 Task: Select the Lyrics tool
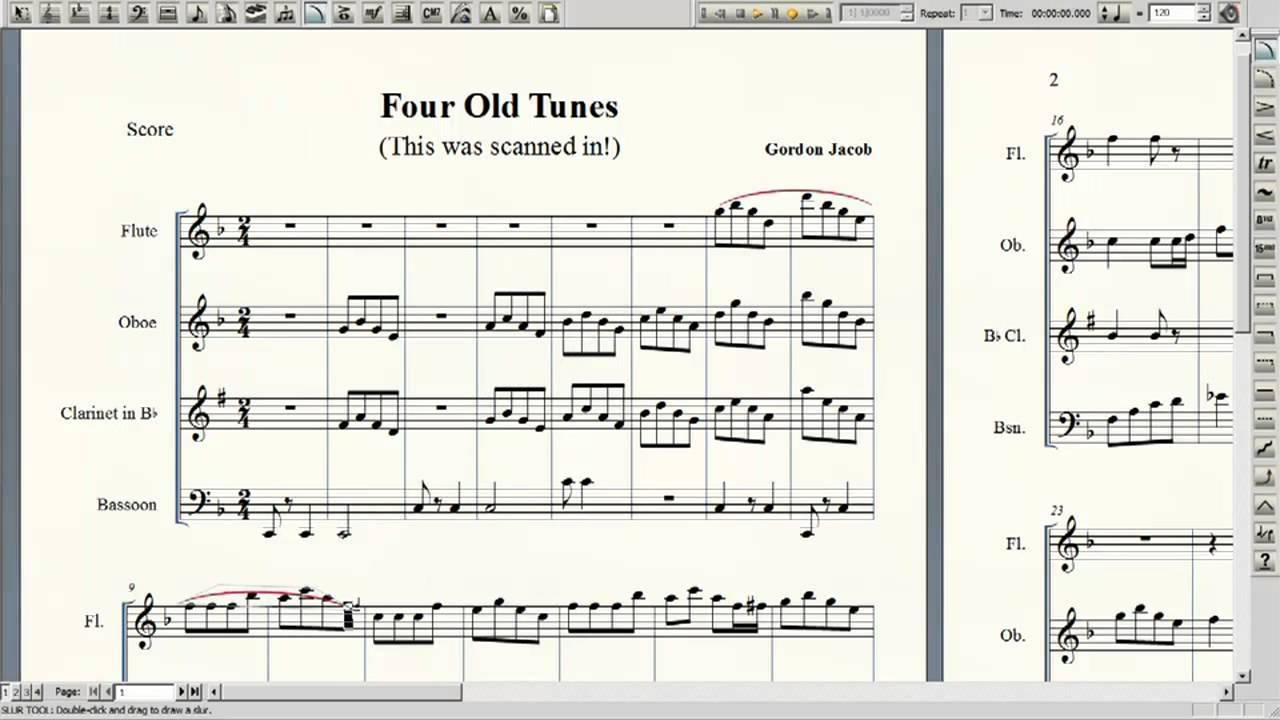[x=461, y=13]
